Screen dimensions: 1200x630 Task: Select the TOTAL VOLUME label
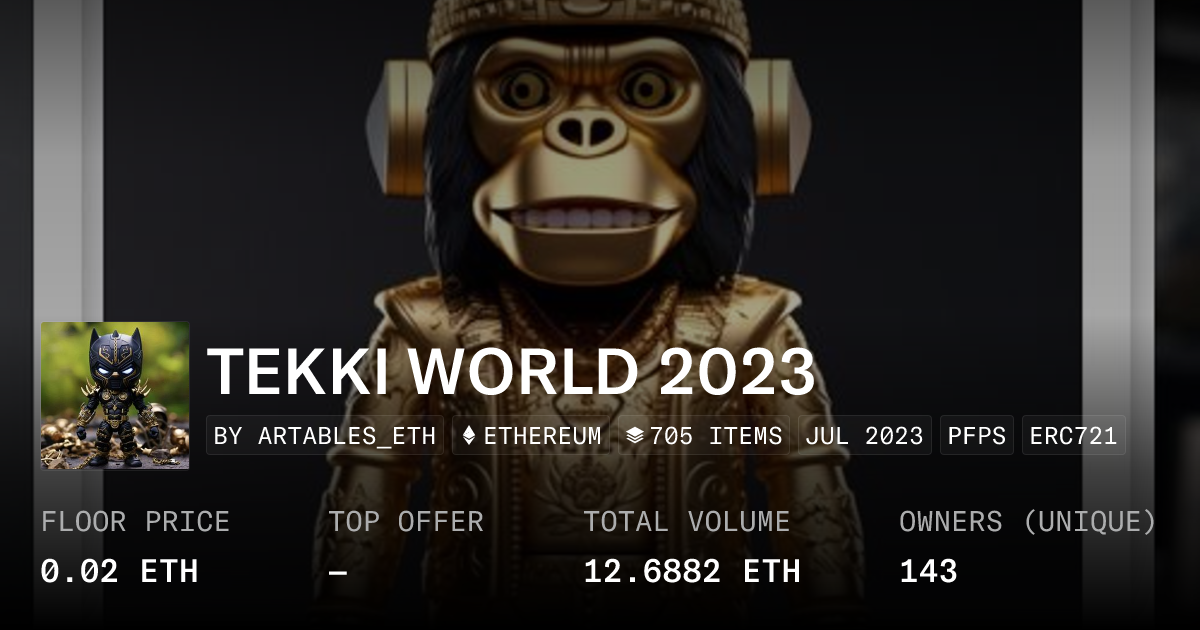687,521
